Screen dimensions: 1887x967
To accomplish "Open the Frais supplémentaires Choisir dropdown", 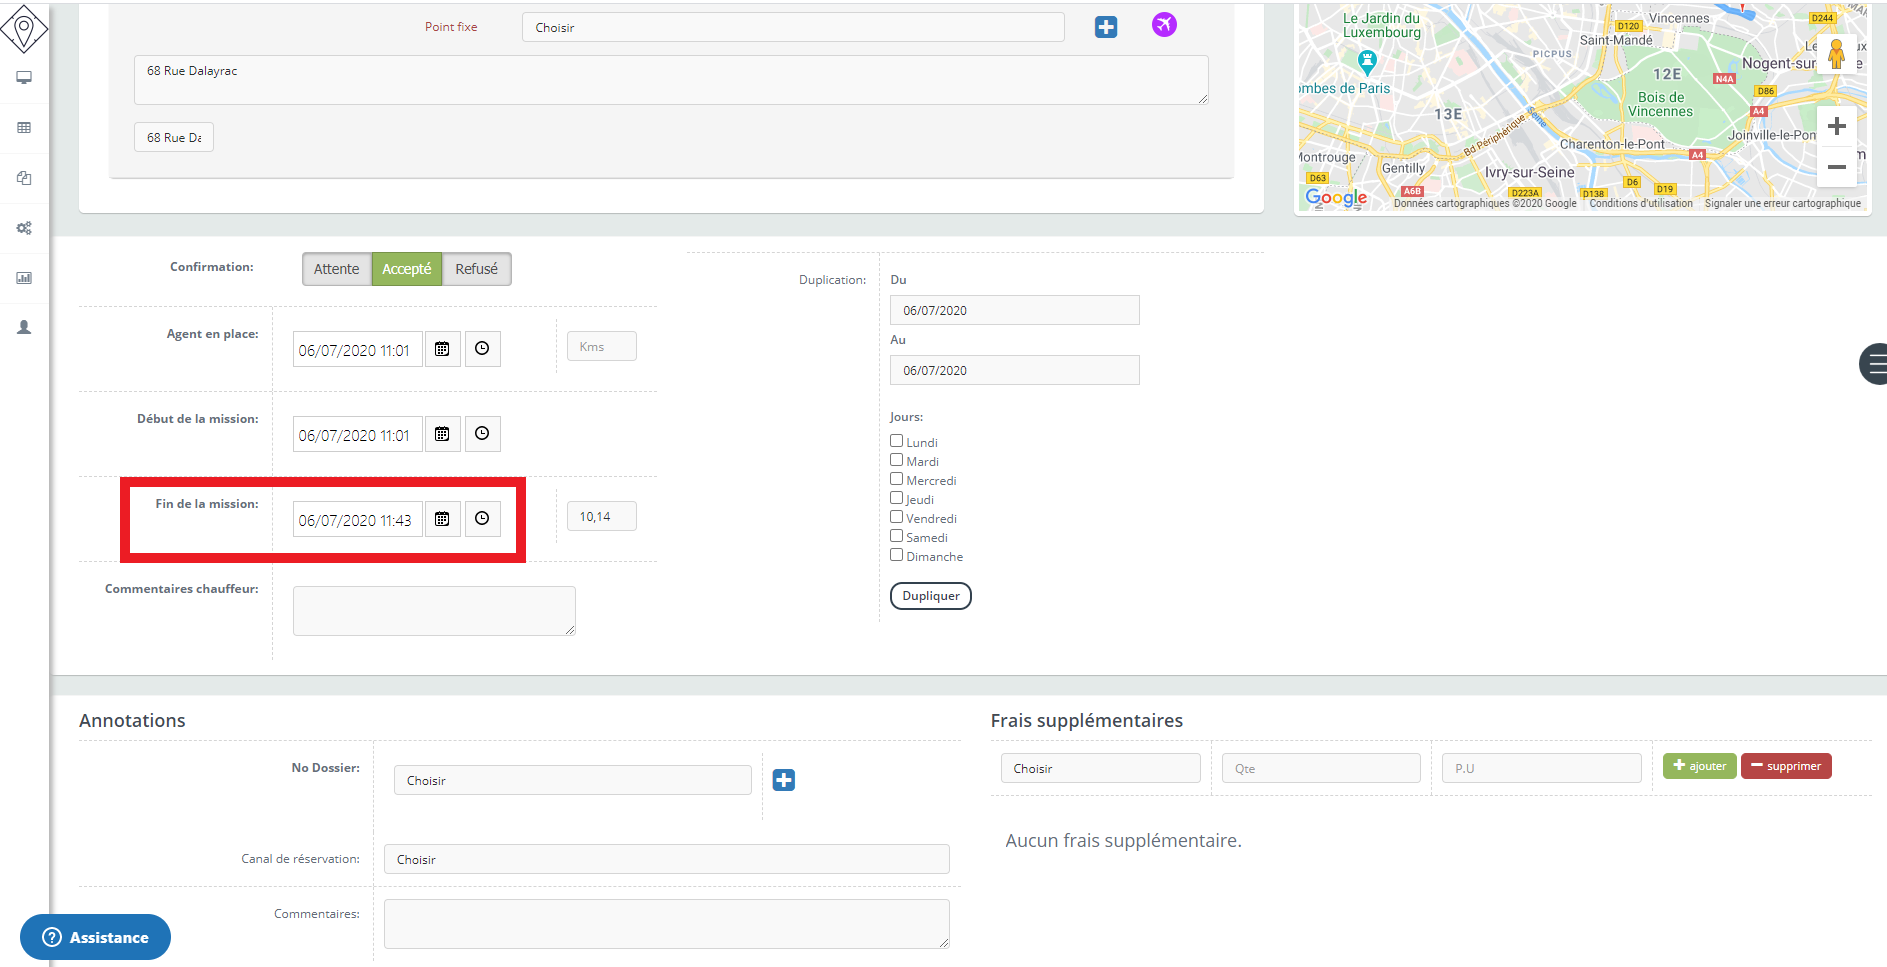I will pos(1100,769).
